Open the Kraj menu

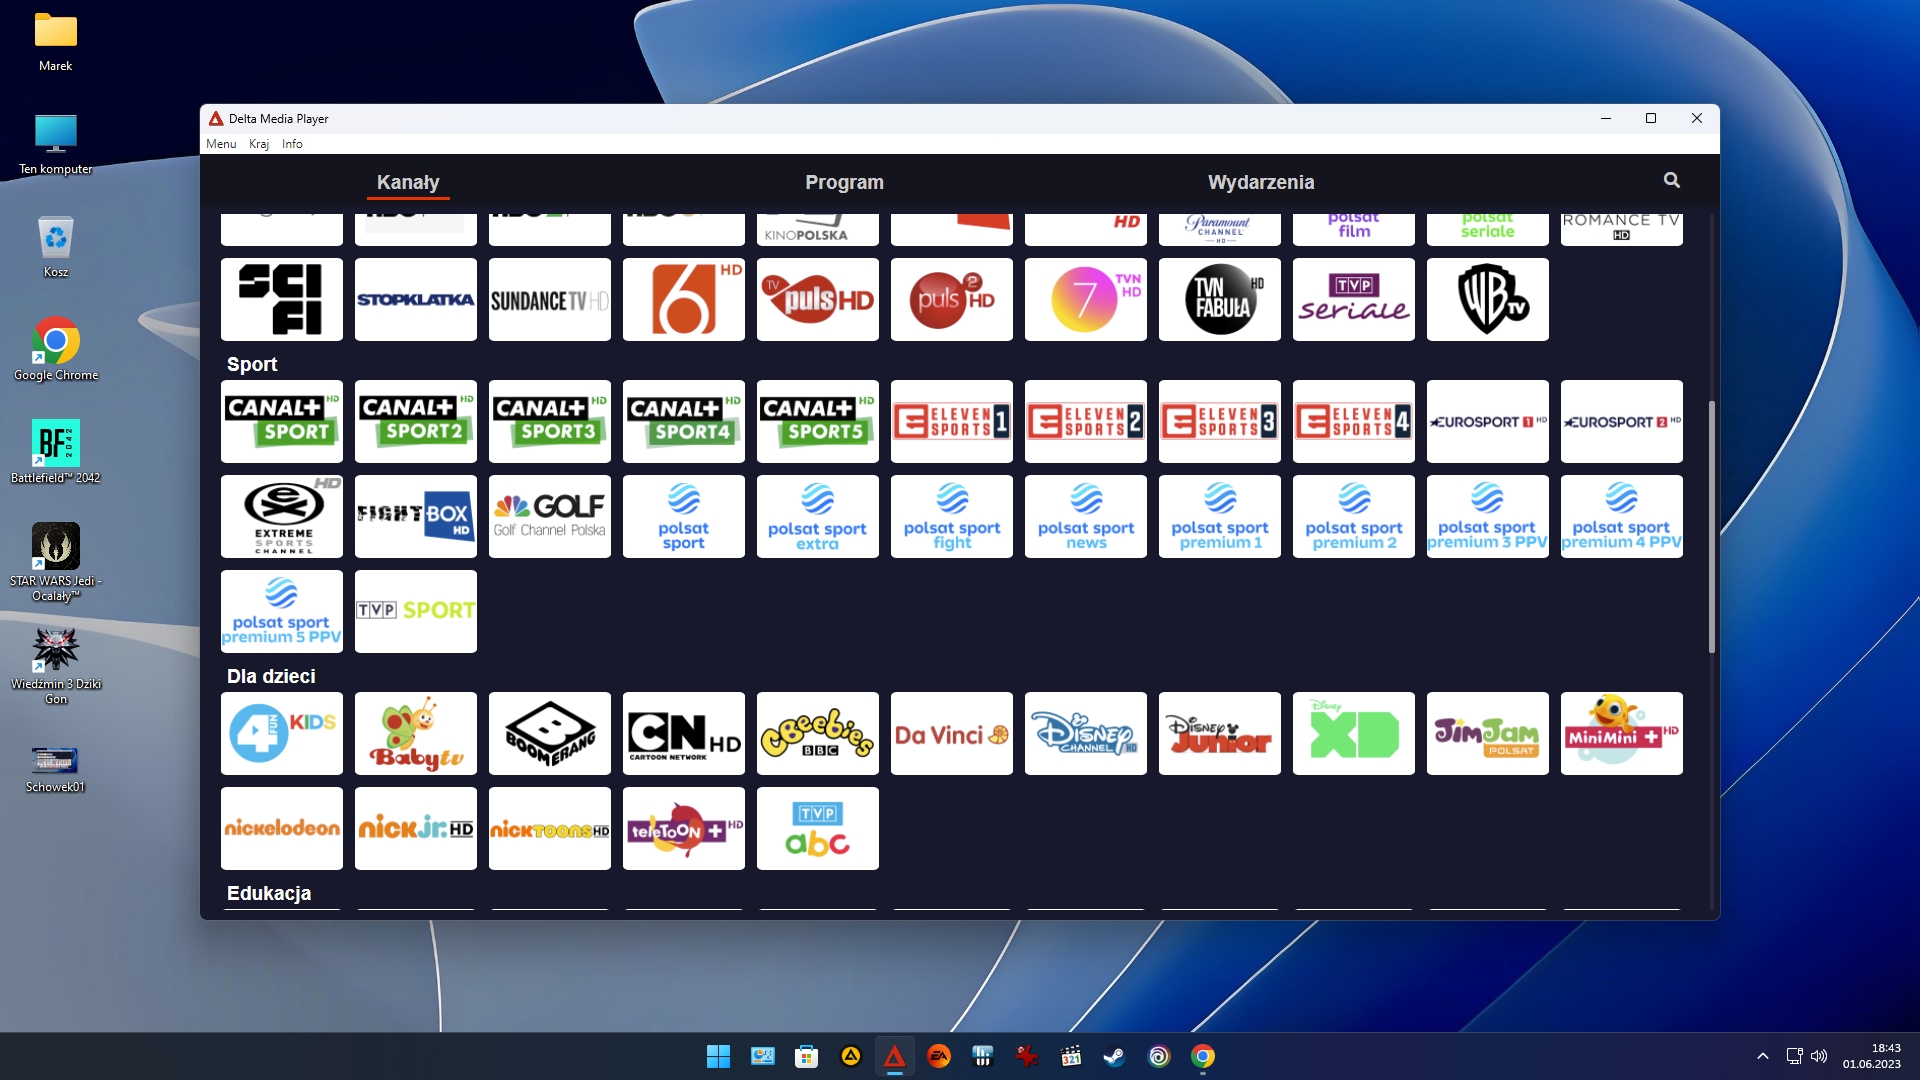click(259, 144)
